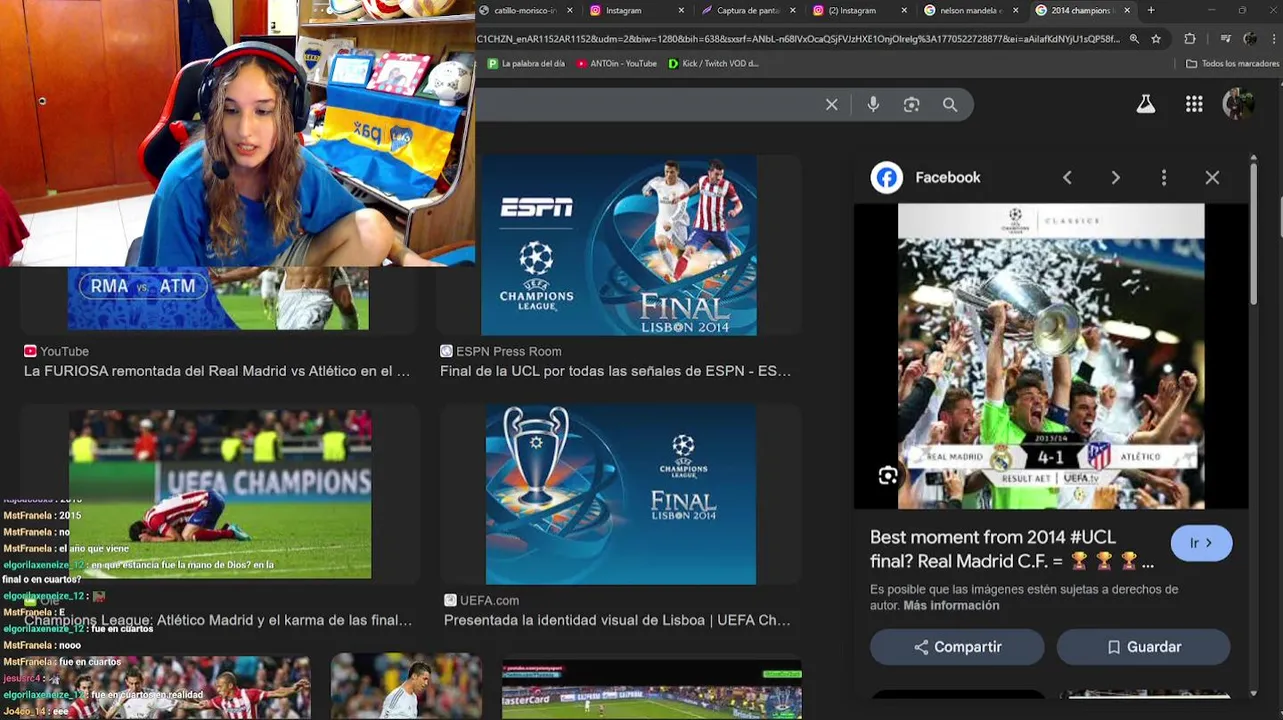This screenshot has height=720, width=1283.
Task: Open a new browser tab
Action: 1151,10
